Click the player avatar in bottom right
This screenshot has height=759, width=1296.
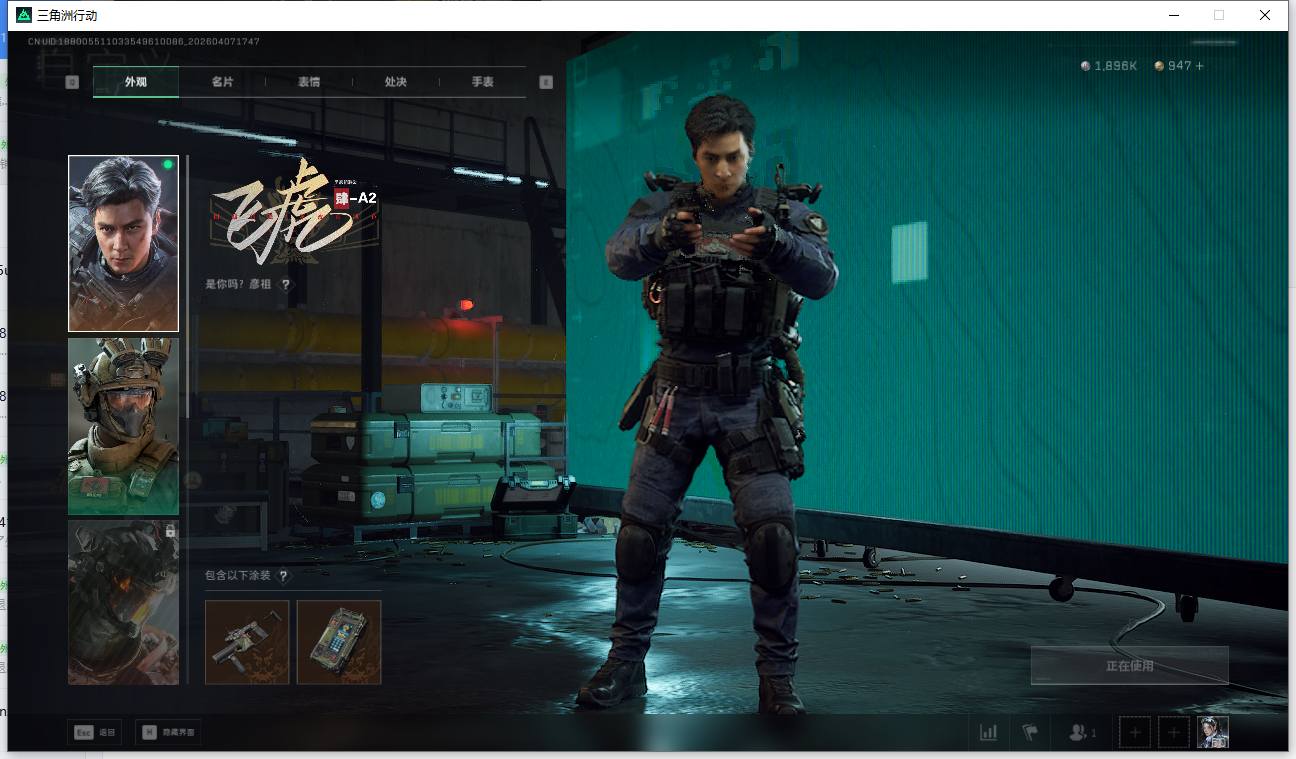(x=1212, y=733)
